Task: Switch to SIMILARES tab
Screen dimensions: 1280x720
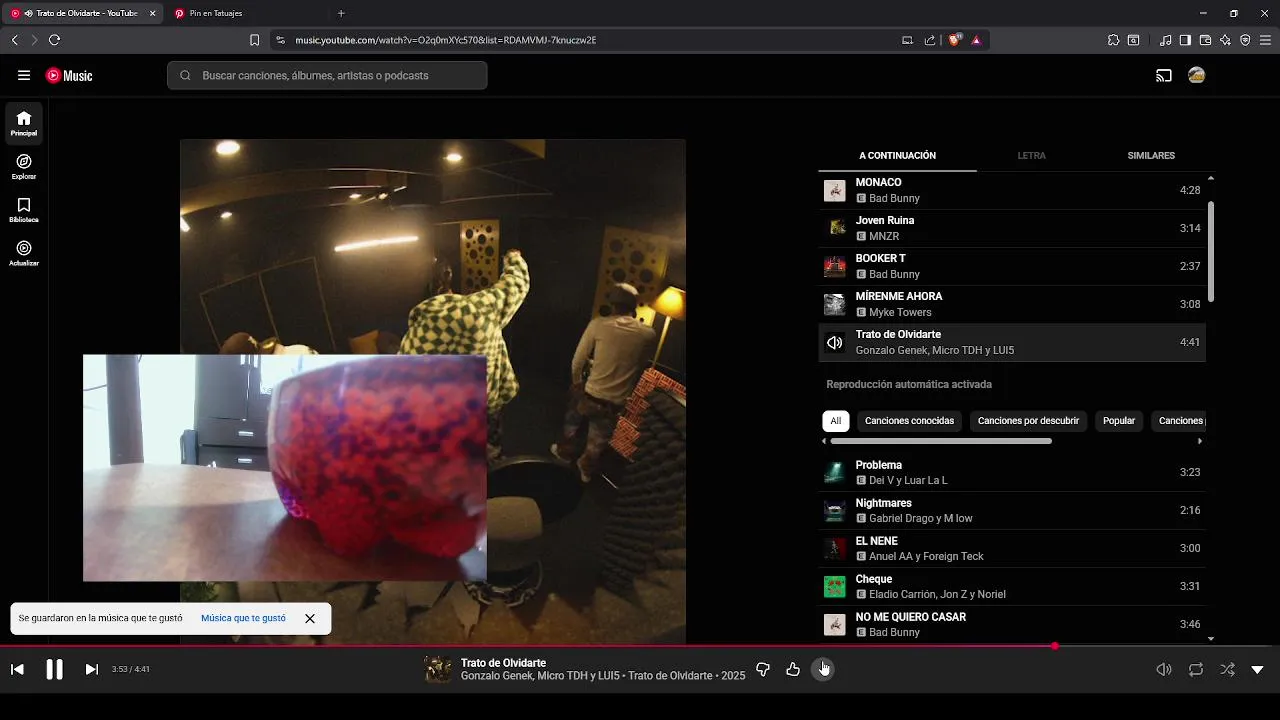Action: click(1151, 156)
